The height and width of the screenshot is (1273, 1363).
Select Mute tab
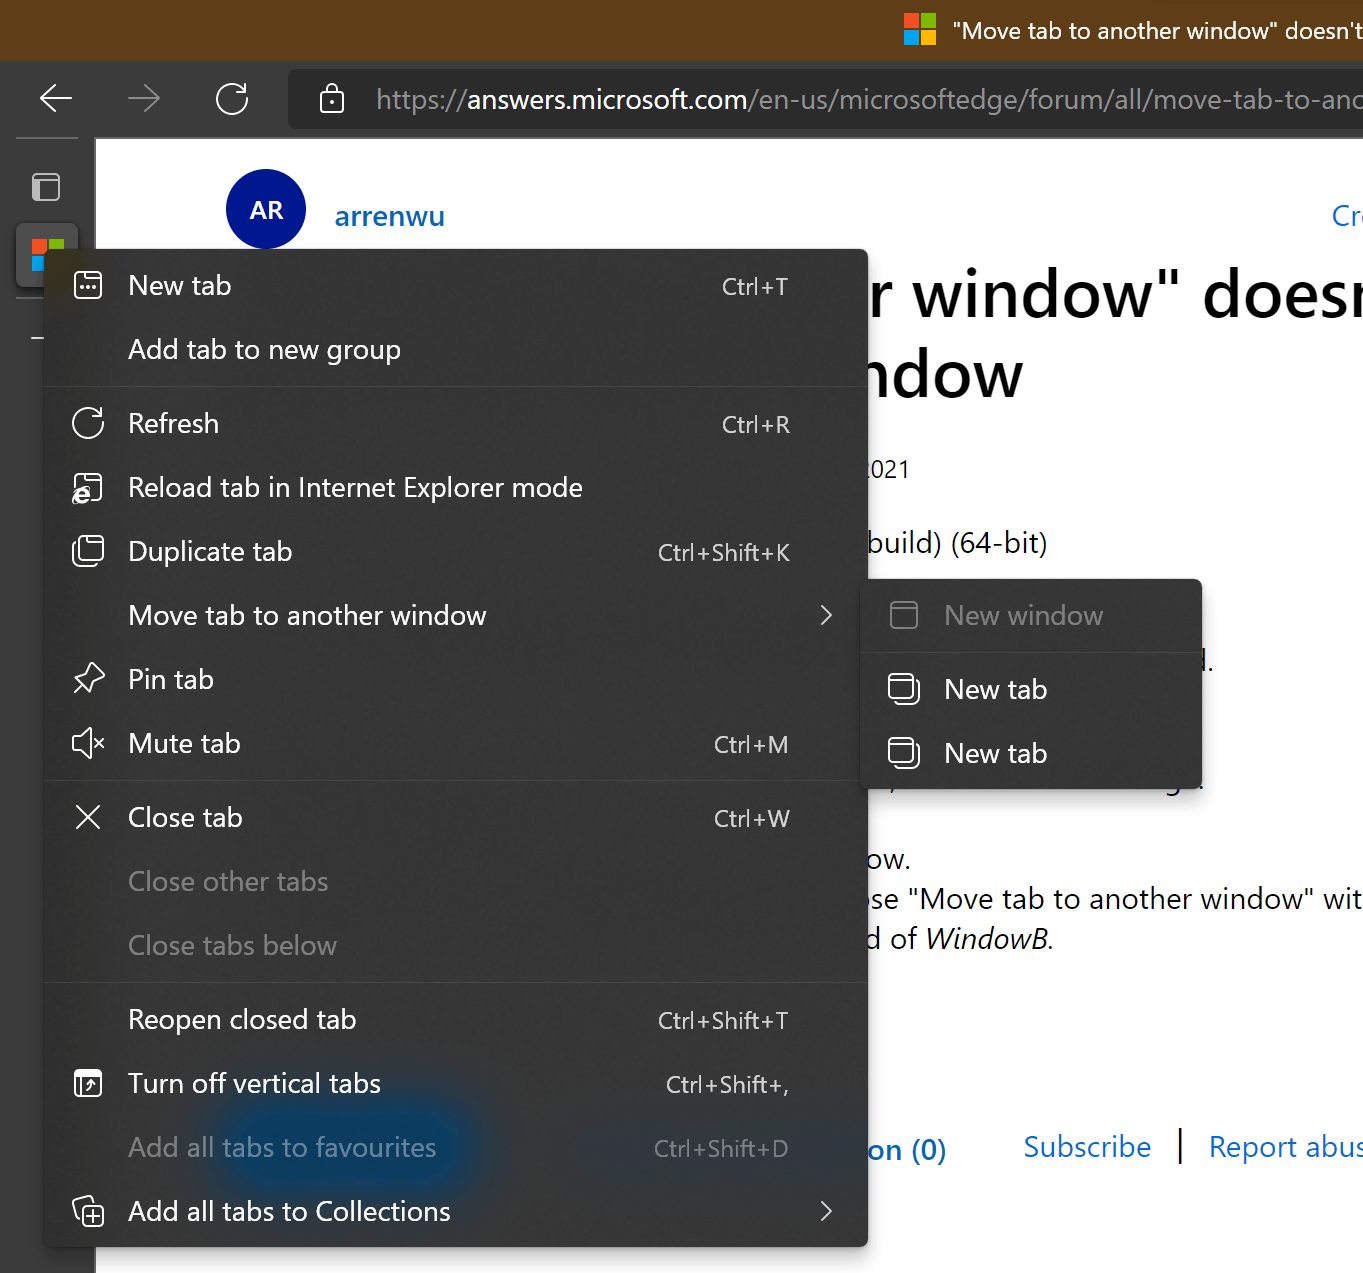pyautogui.click(x=456, y=744)
